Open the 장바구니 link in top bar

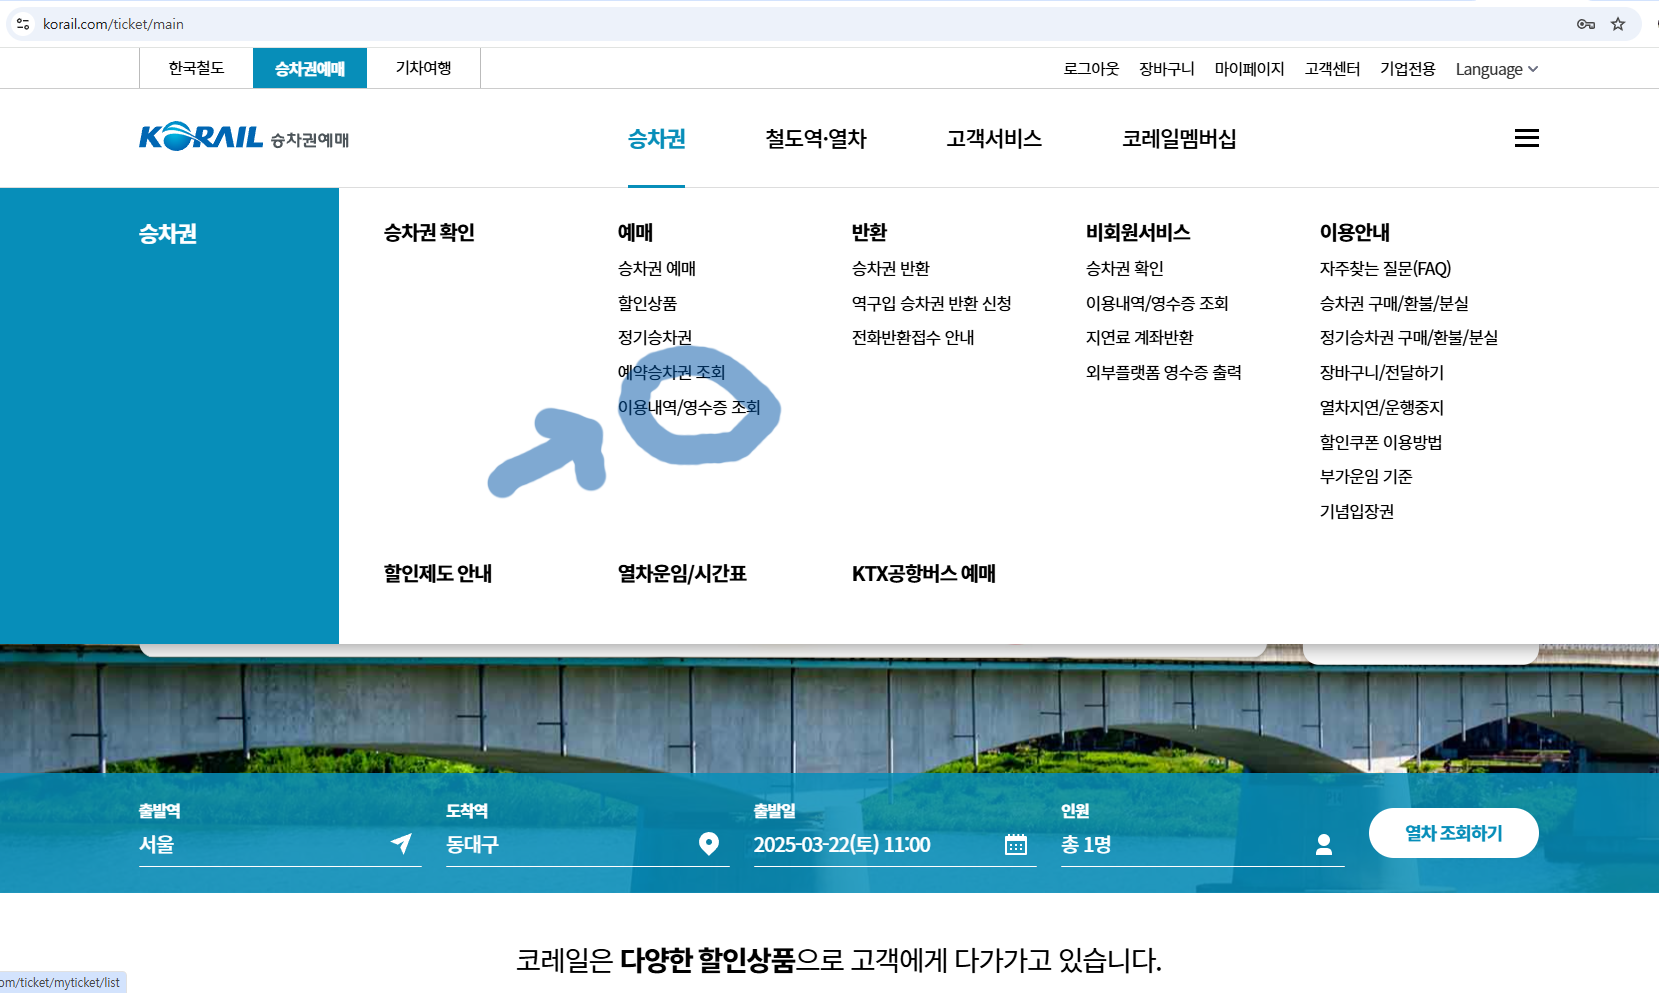point(1167,69)
